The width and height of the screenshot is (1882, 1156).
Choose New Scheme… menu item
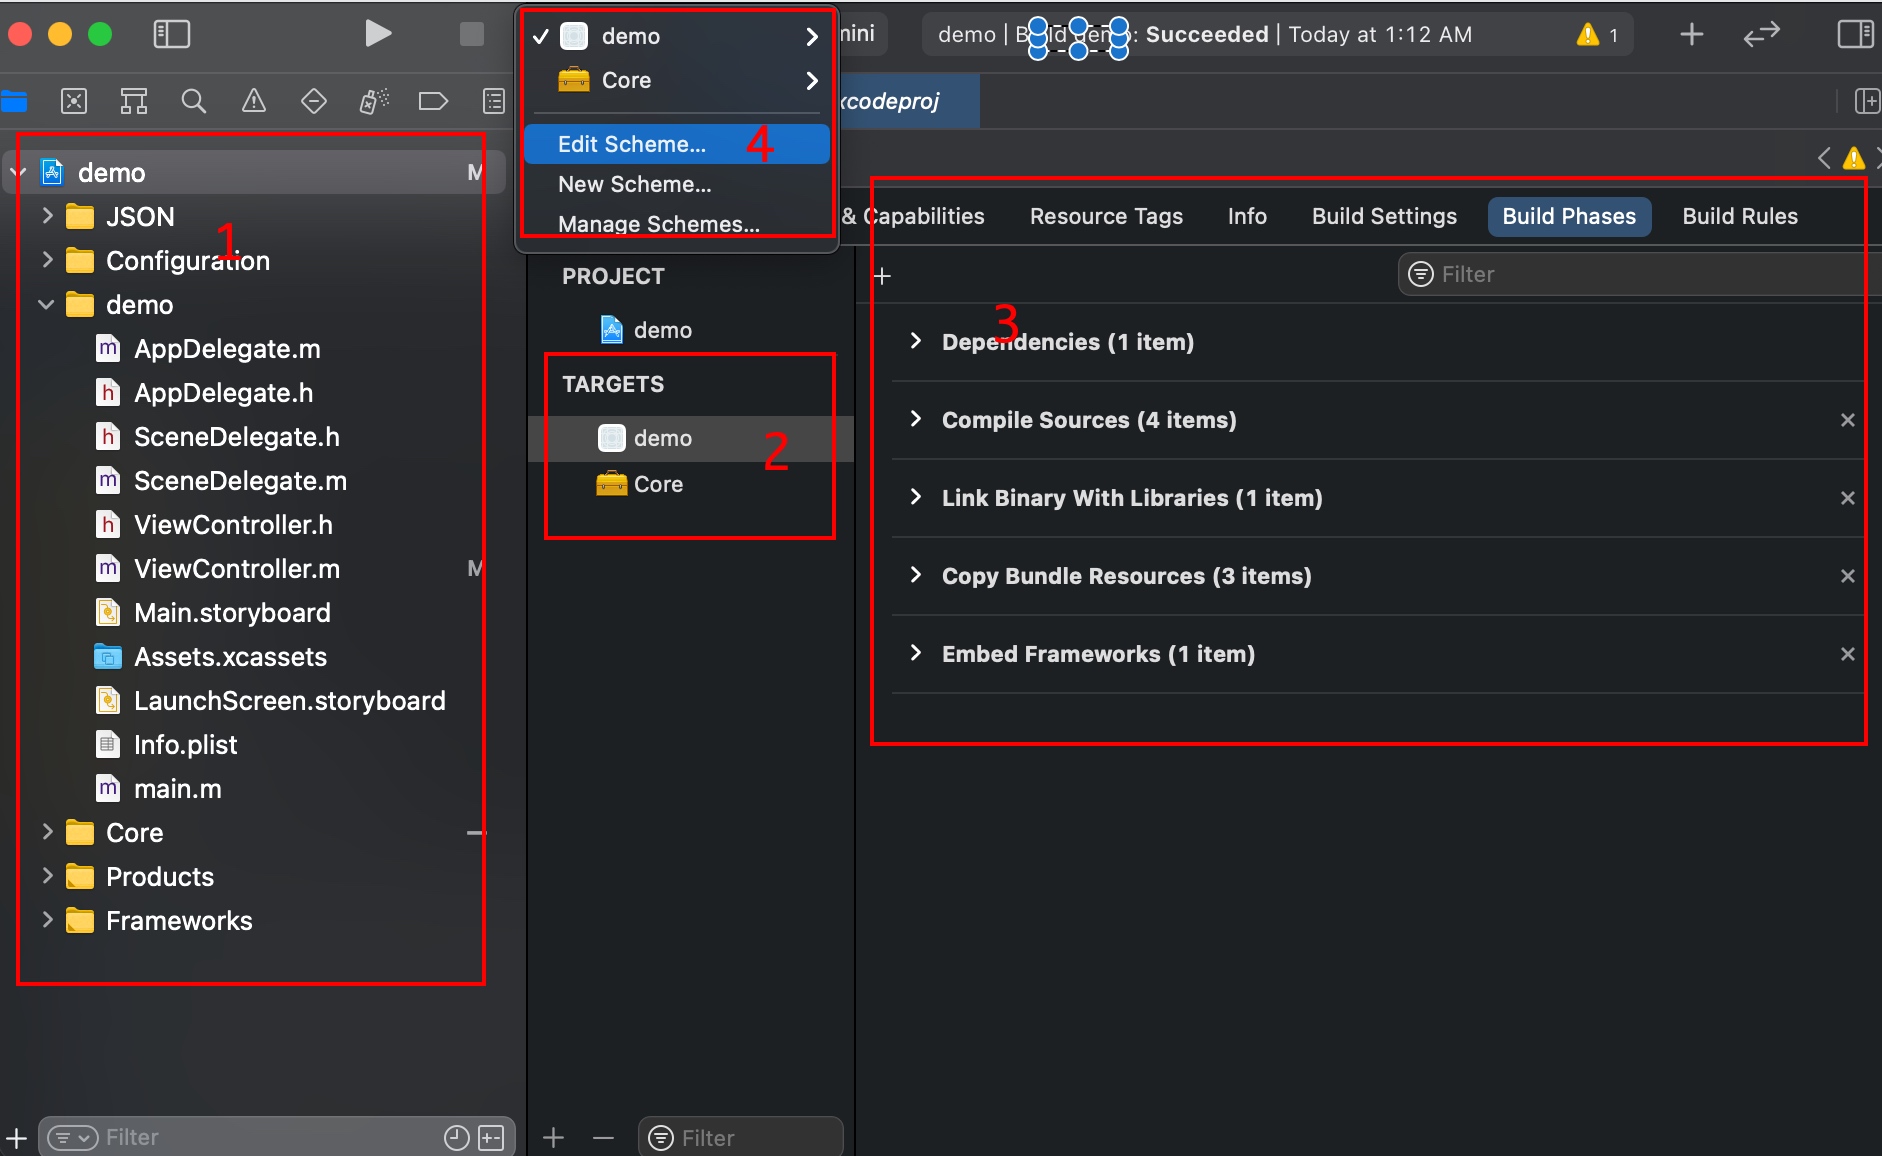[x=677, y=184]
